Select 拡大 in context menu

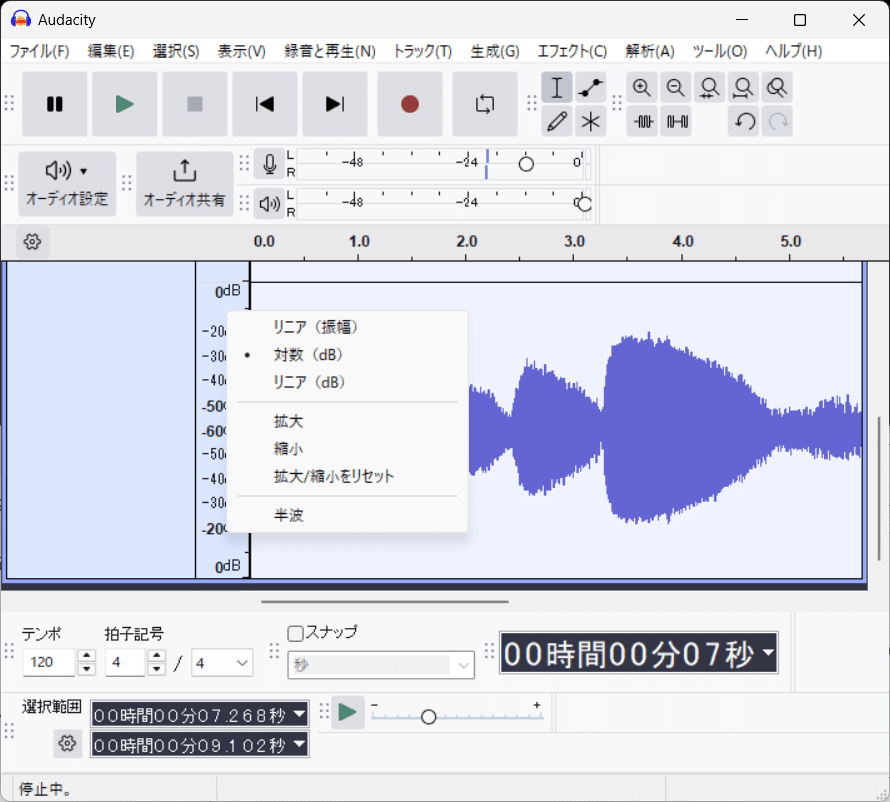pyautogui.click(x=347, y=422)
